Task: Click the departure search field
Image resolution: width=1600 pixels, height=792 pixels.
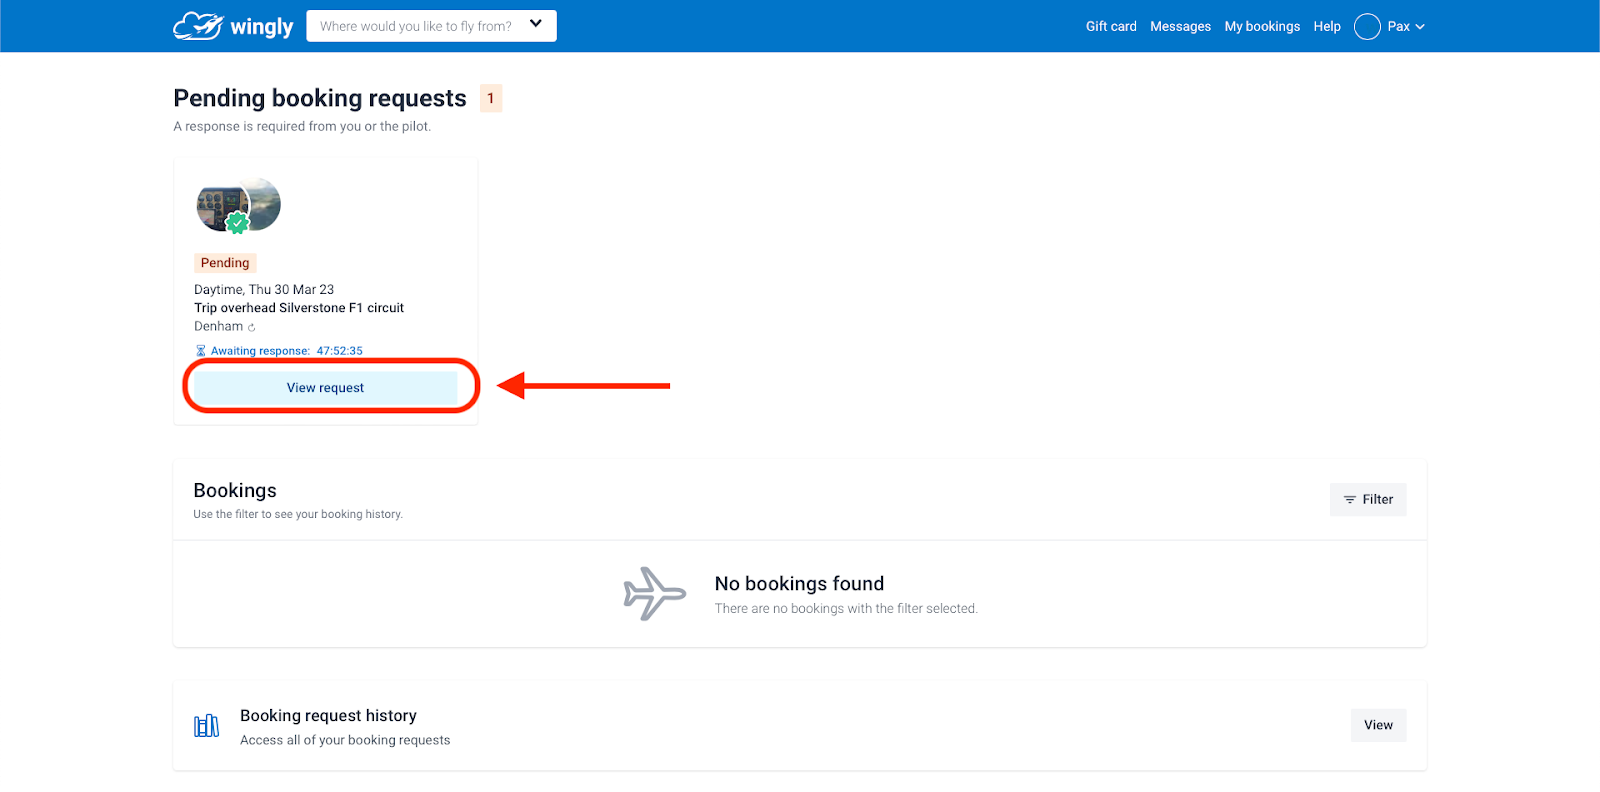Action: click(x=431, y=26)
